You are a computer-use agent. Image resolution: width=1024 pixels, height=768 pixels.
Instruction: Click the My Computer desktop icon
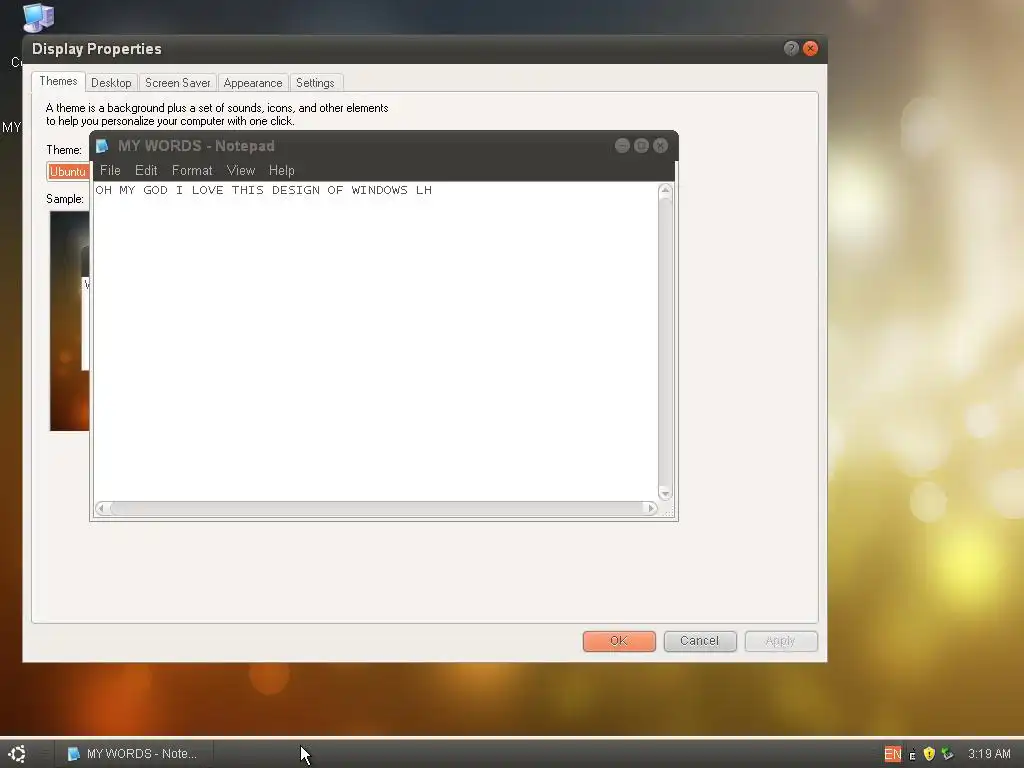tap(39, 18)
